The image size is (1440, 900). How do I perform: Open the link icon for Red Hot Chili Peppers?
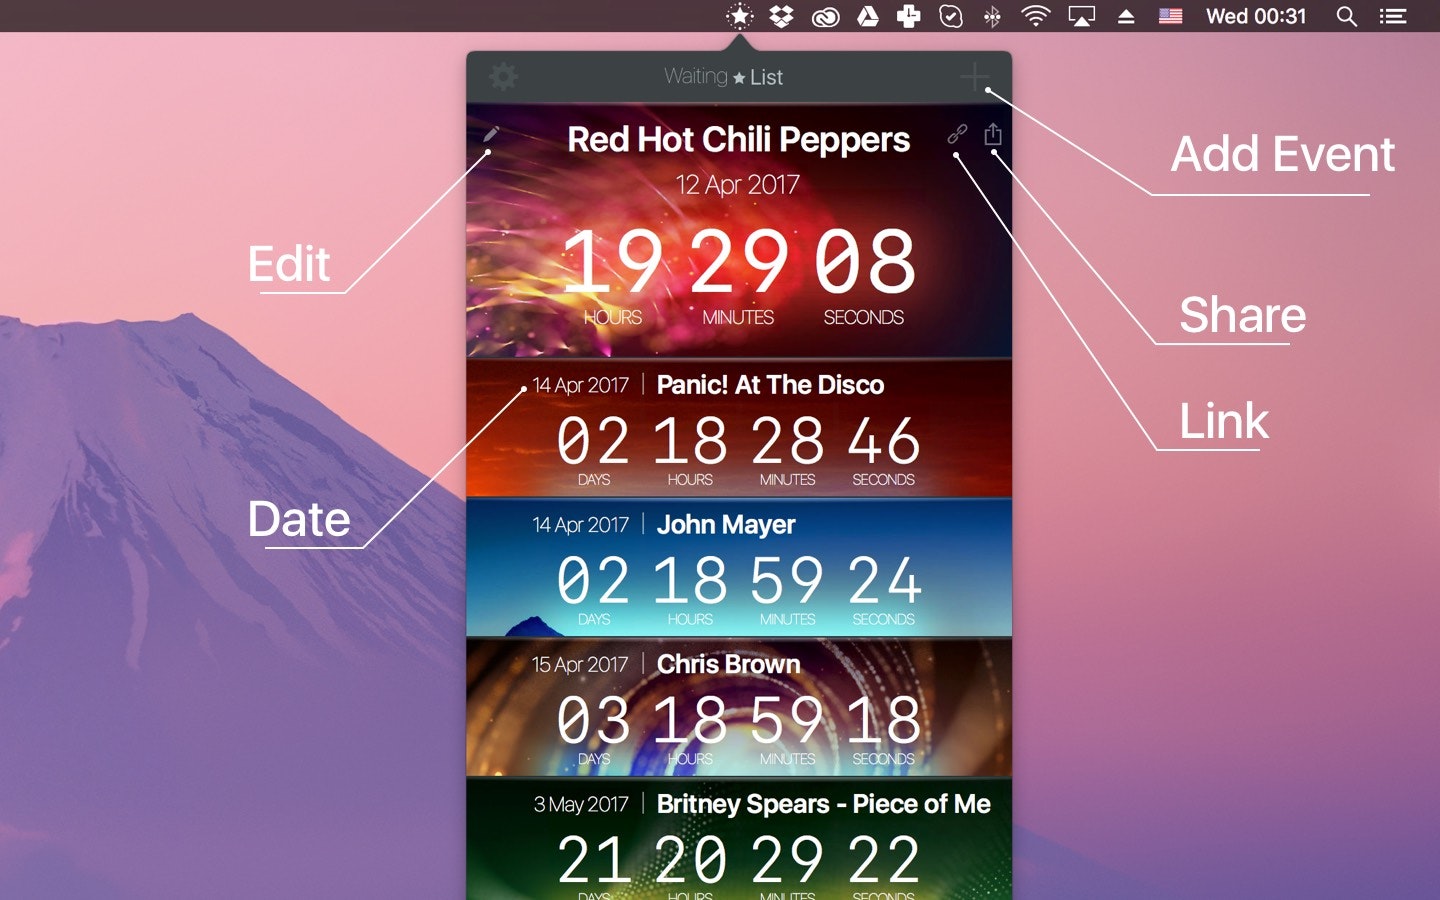tap(957, 134)
